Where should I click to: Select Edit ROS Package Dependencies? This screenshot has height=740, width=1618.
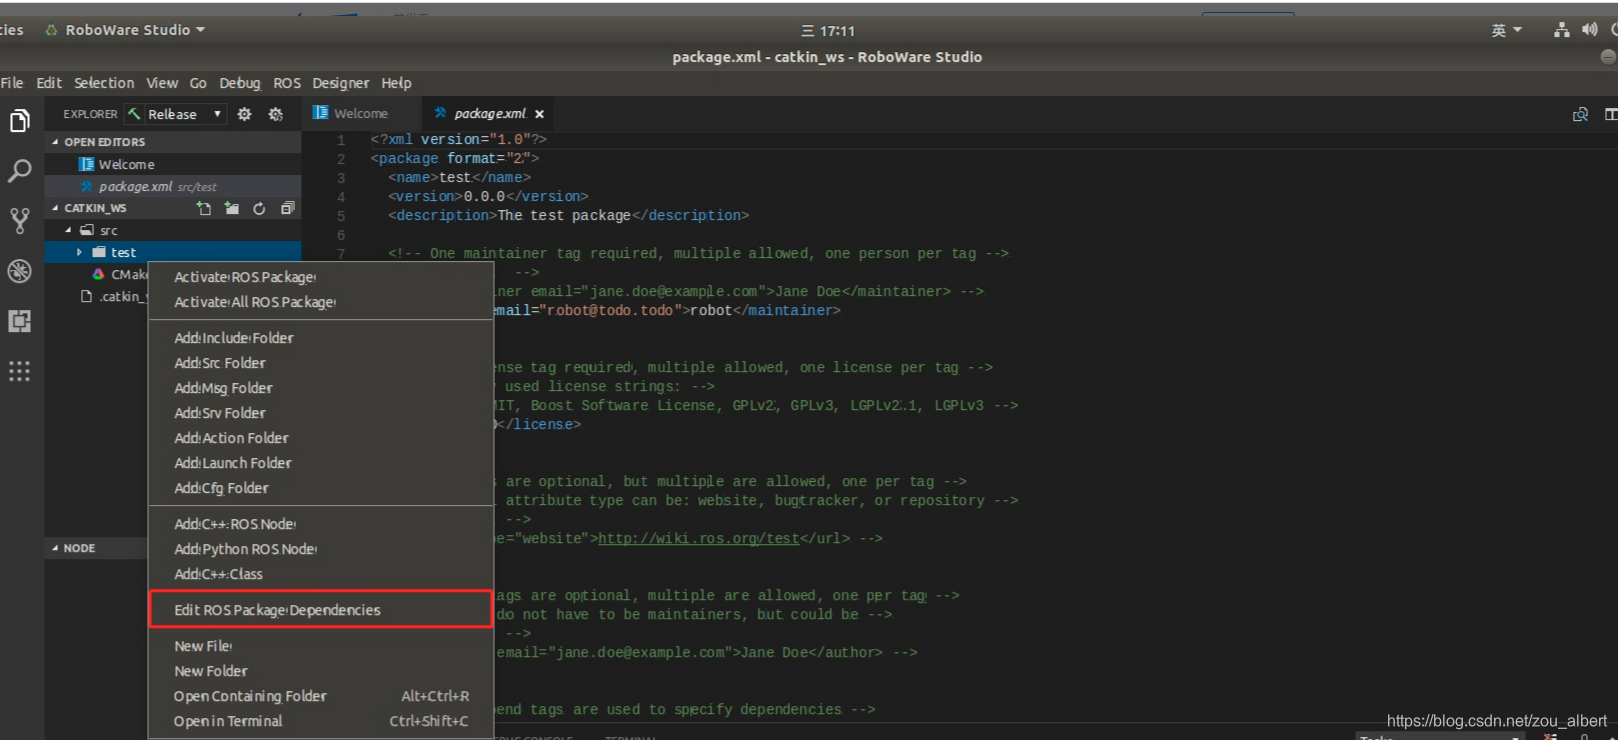321,610
